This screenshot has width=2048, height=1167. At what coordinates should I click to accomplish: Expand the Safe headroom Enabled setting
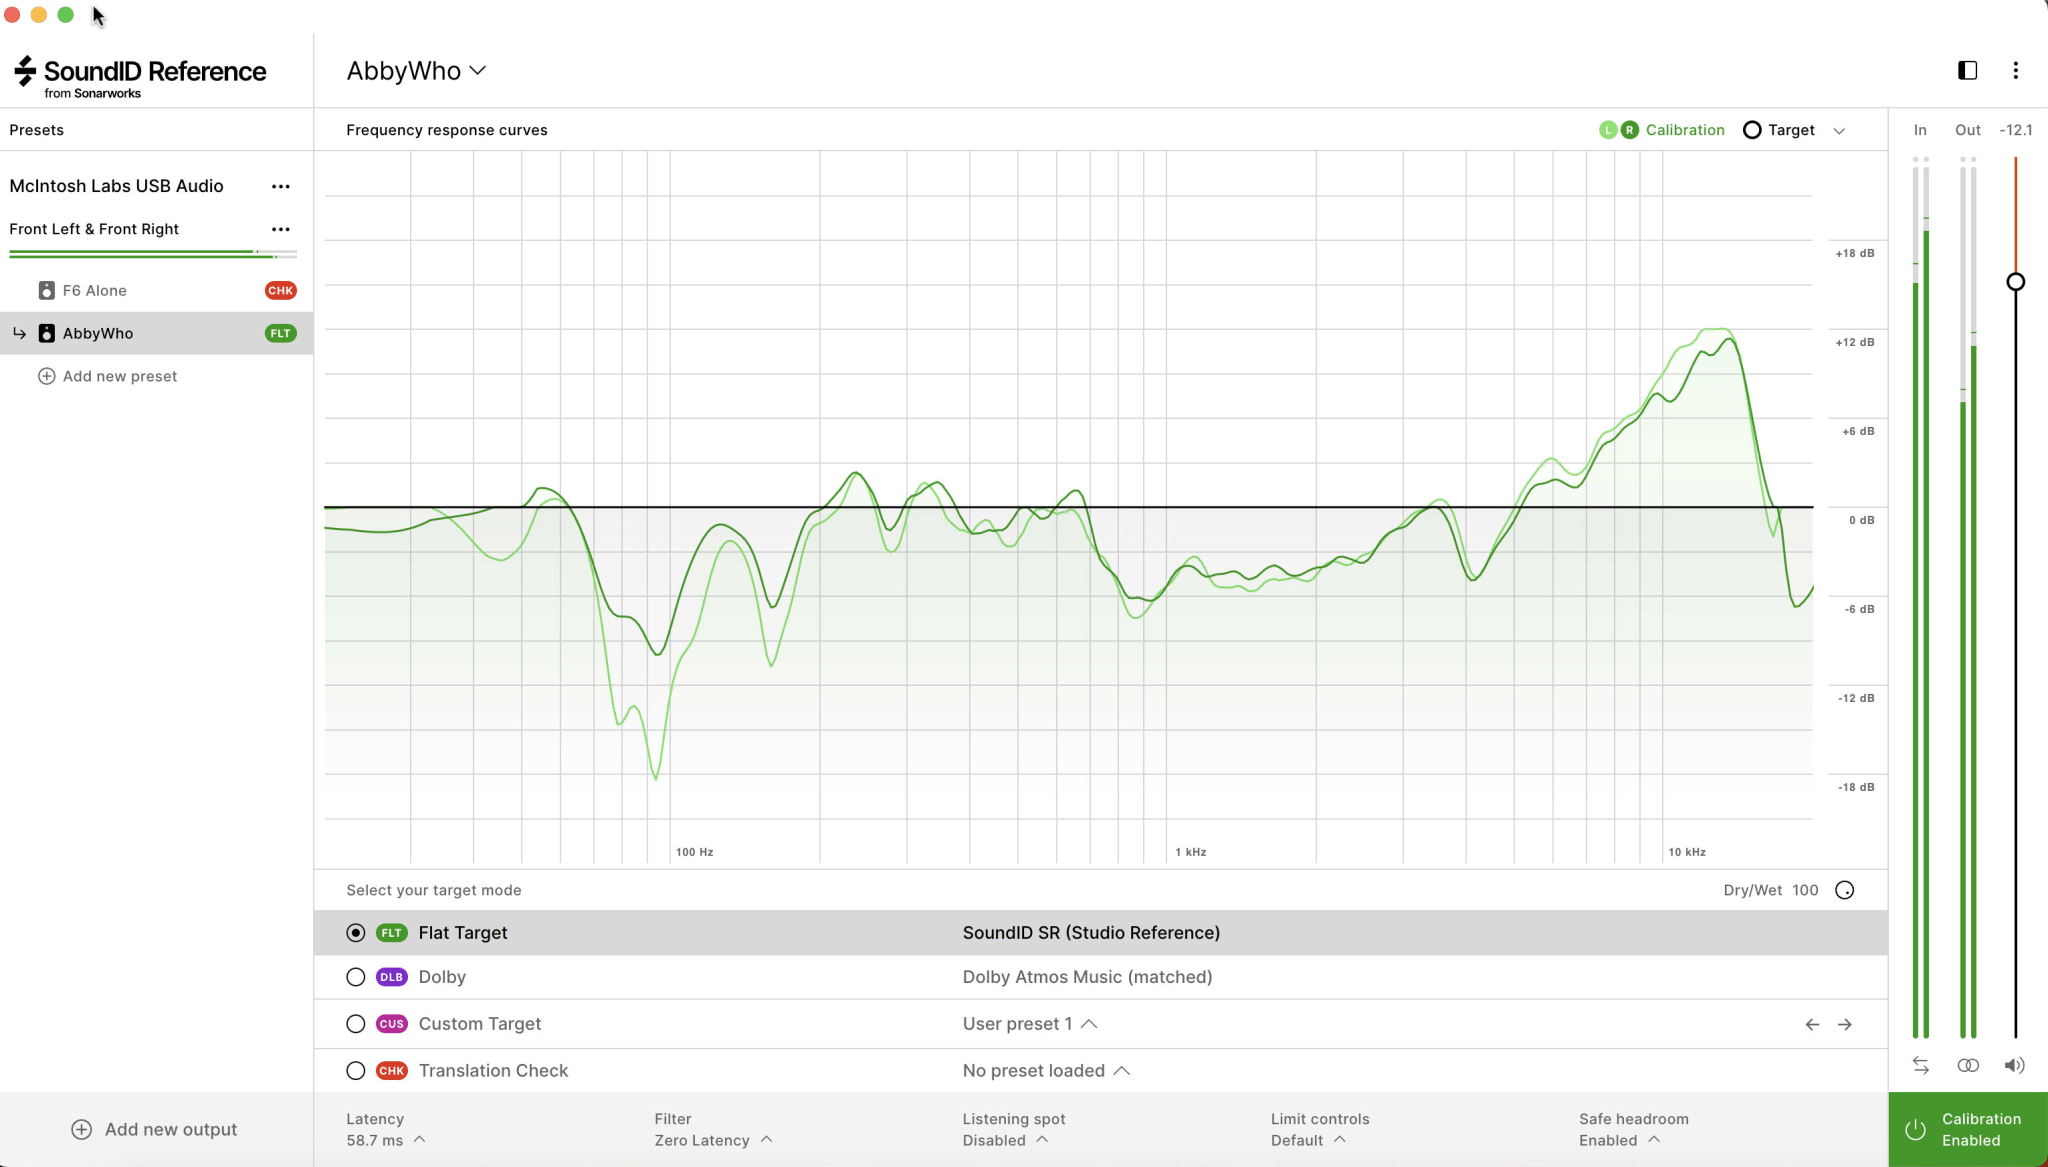[x=1634, y=1130]
